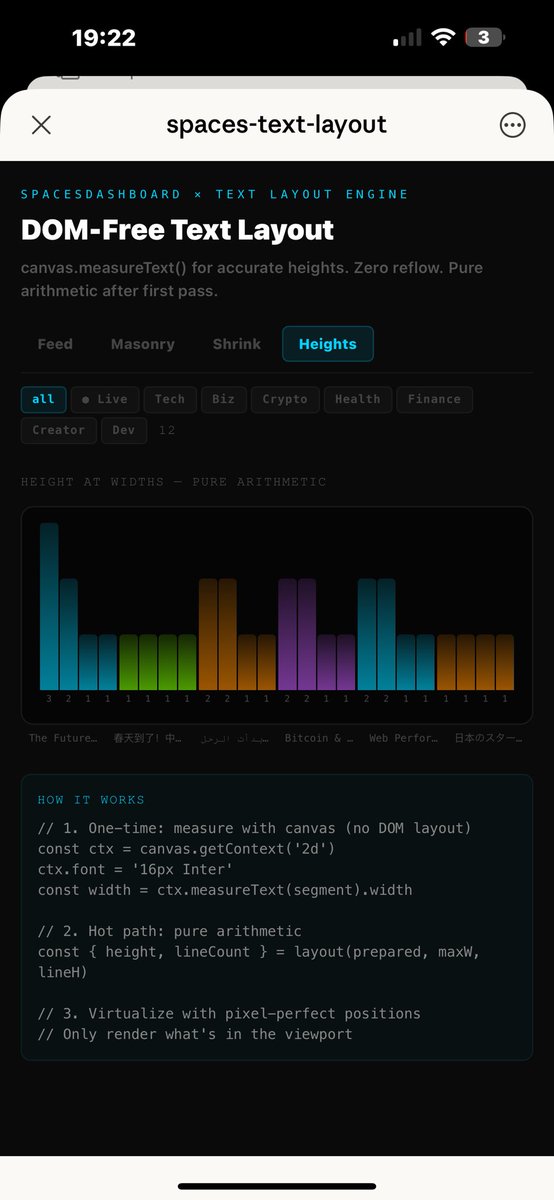This screenshot has height=1200, width=554.
Task: Select the Heights tab
Action: tap(327, 344)
